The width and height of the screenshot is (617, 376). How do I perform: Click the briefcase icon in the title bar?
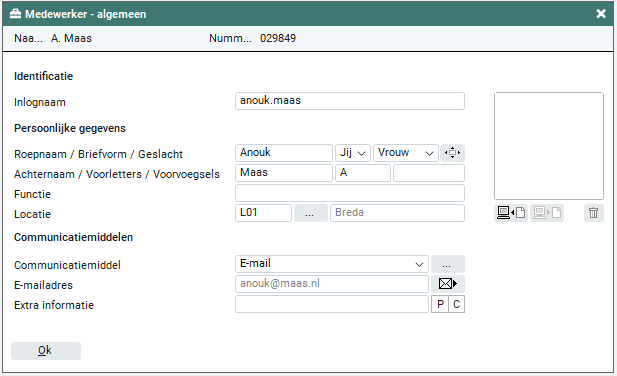point(15,14)
